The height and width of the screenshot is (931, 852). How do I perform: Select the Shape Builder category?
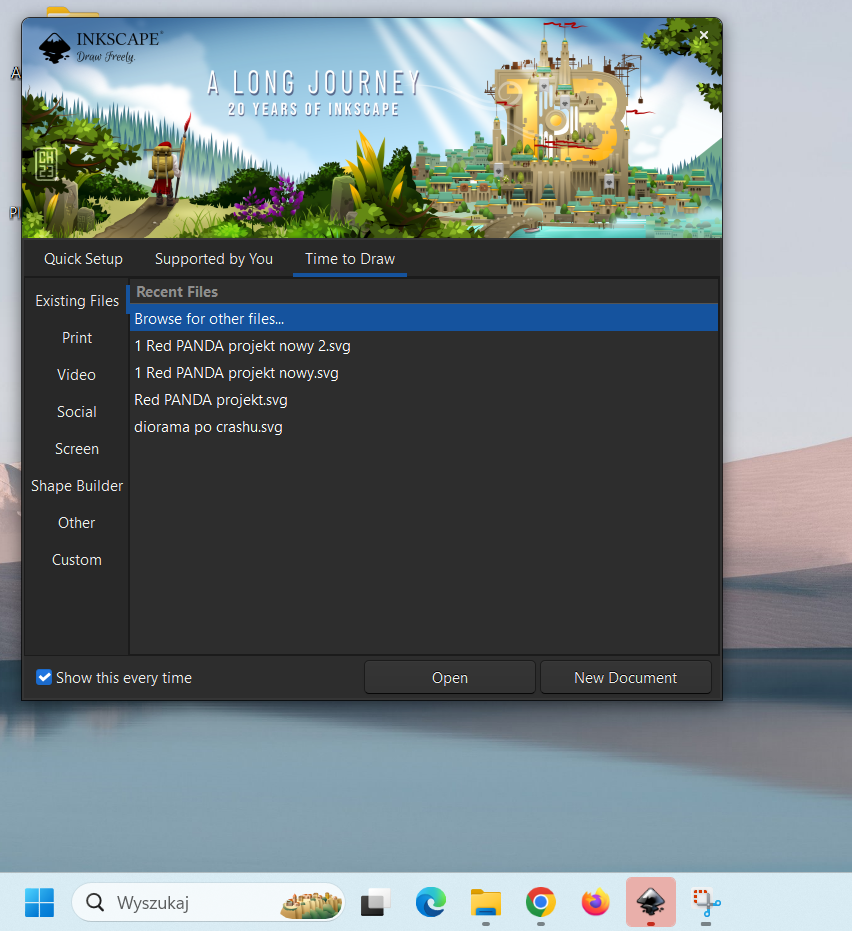[77, 486]
